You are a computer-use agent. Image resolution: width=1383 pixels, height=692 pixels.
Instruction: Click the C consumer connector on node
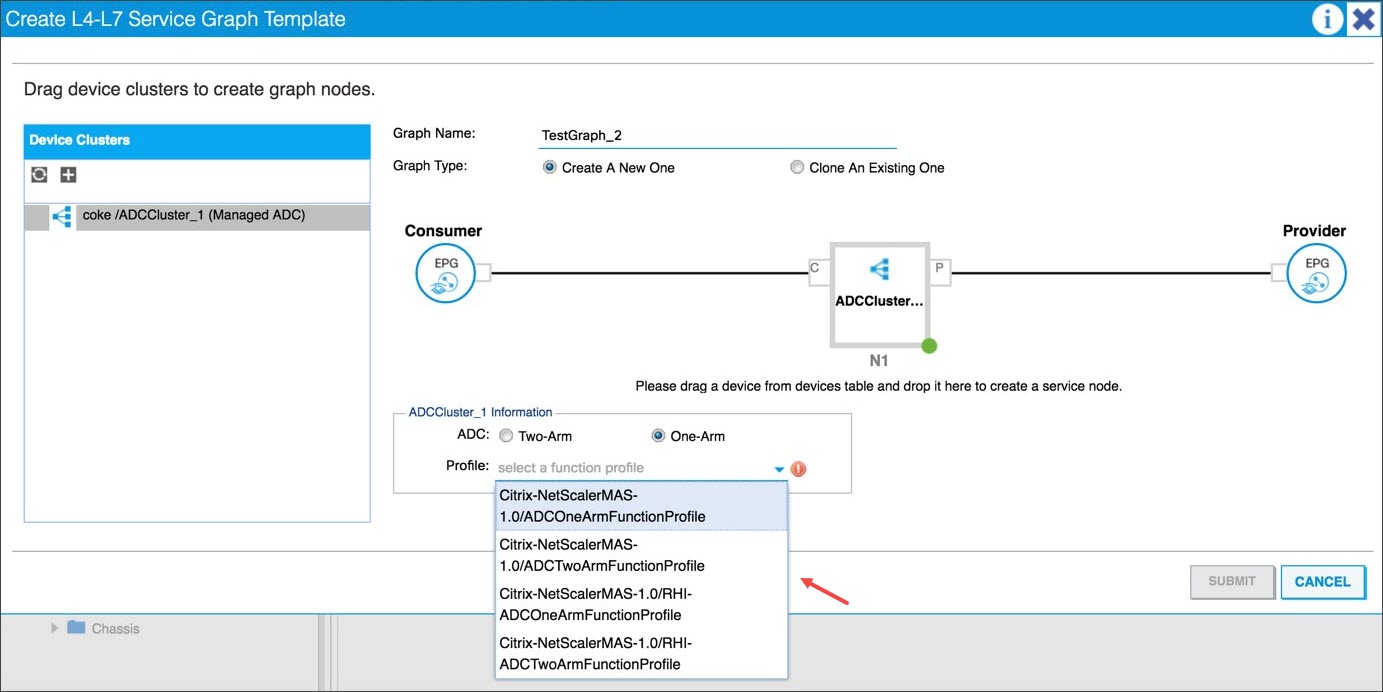point(817,268)
